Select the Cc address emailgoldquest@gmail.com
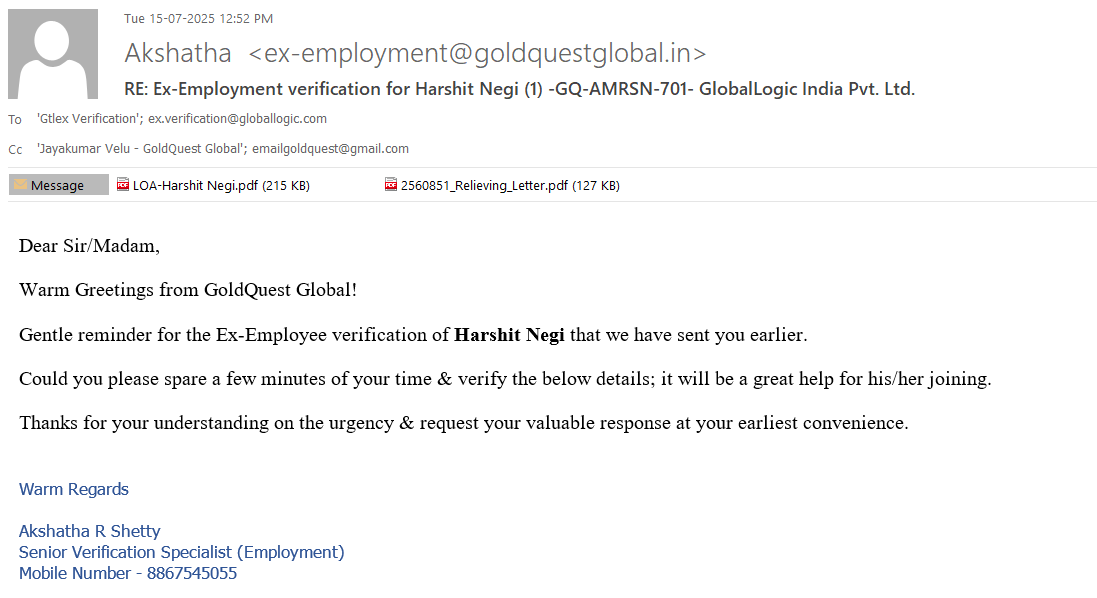This screenshot has height=598, width=1097. click(330, 149)
